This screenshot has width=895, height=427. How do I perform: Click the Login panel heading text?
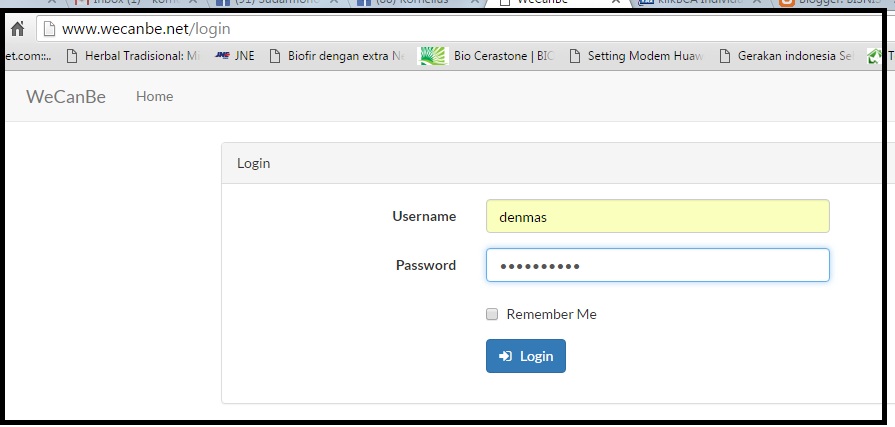(x=253, y=163)
